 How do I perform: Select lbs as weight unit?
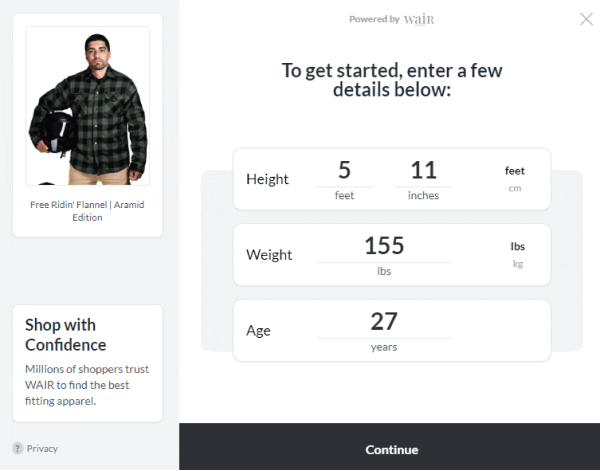coord(517,246)
